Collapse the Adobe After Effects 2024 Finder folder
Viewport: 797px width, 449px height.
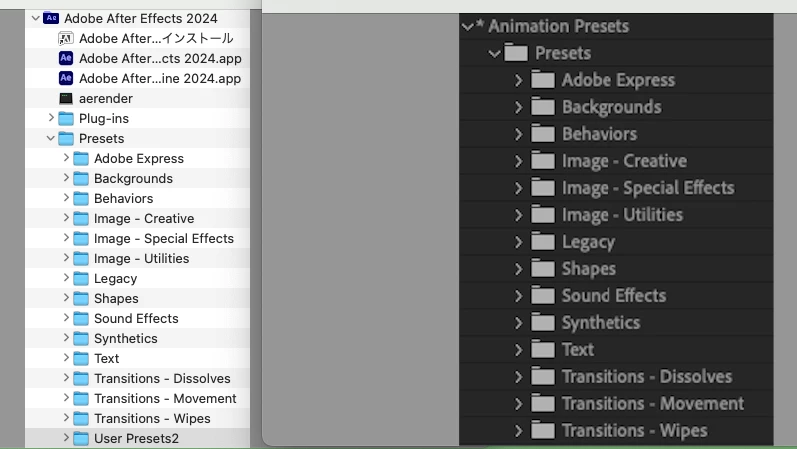tap(36, 18)
